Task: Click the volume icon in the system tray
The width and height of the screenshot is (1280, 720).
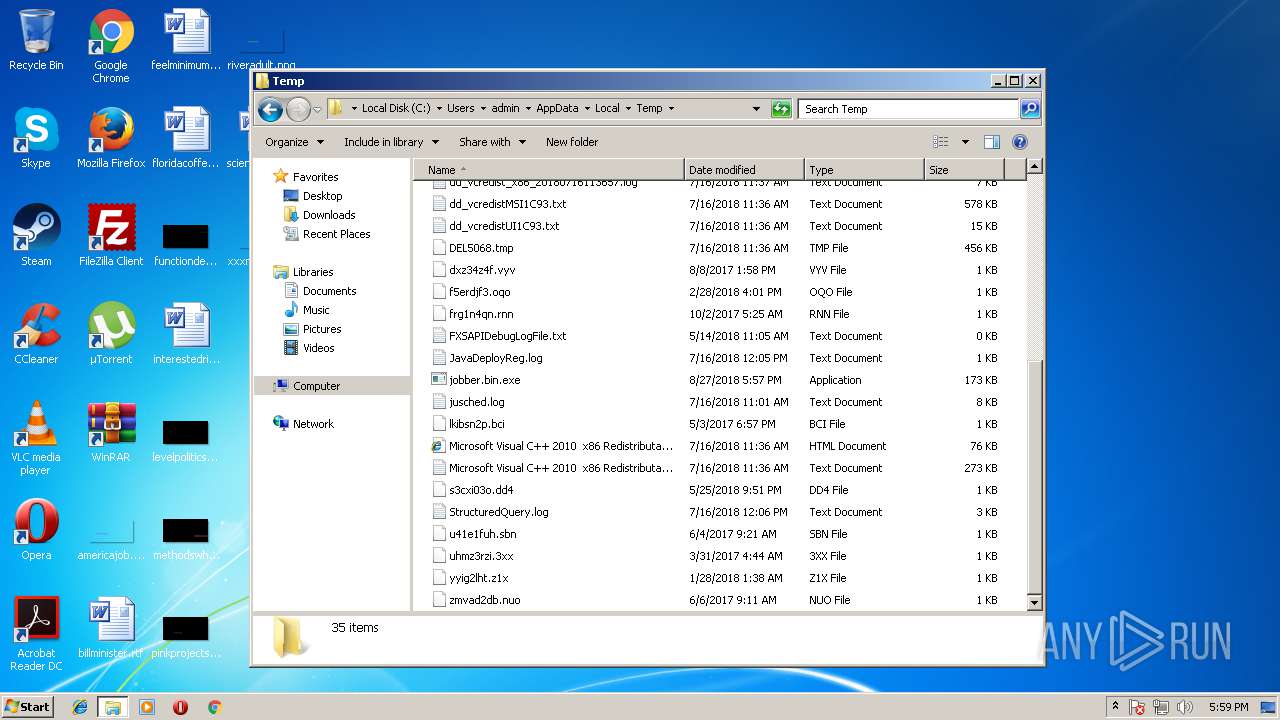Action: pos(1187,707)
